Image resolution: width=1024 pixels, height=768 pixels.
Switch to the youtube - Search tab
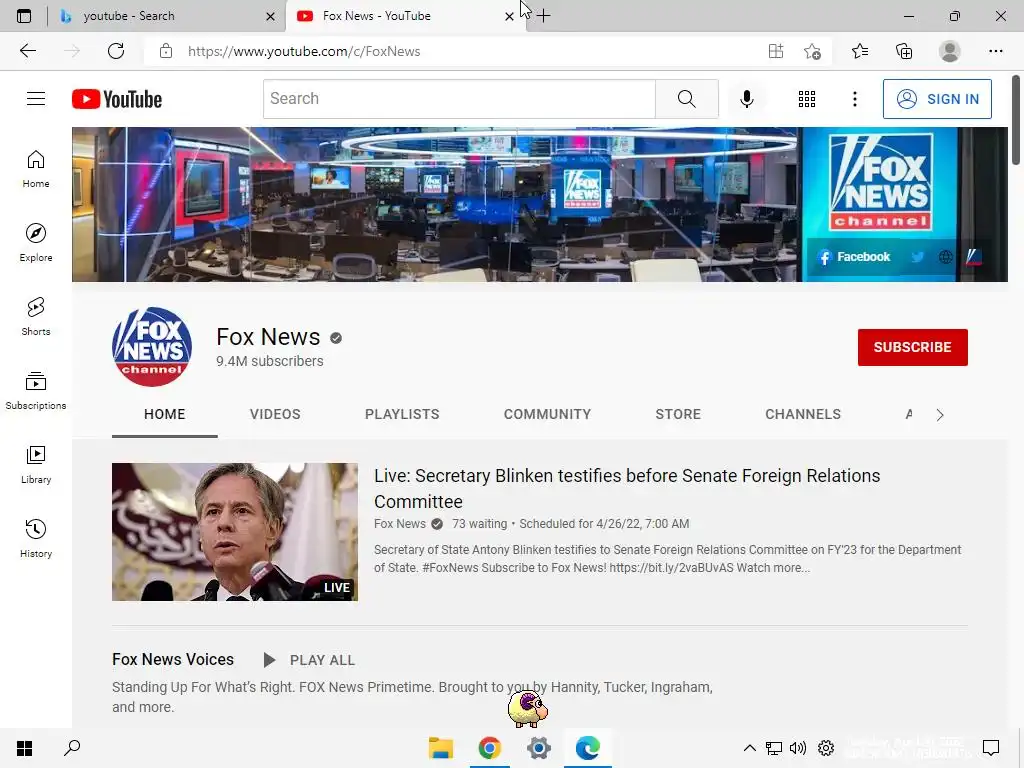[x=167, y=16]
